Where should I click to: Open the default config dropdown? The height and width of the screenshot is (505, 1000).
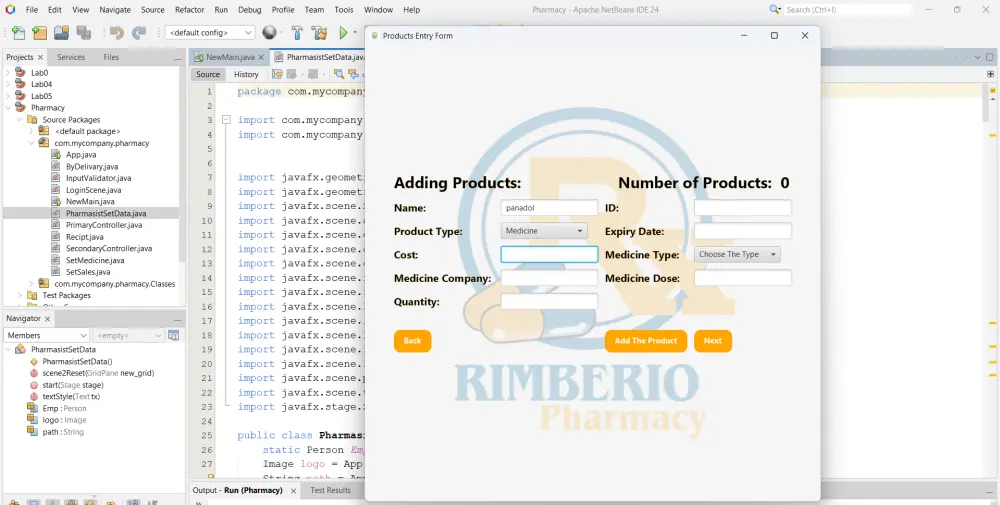(x=210, y=33)
